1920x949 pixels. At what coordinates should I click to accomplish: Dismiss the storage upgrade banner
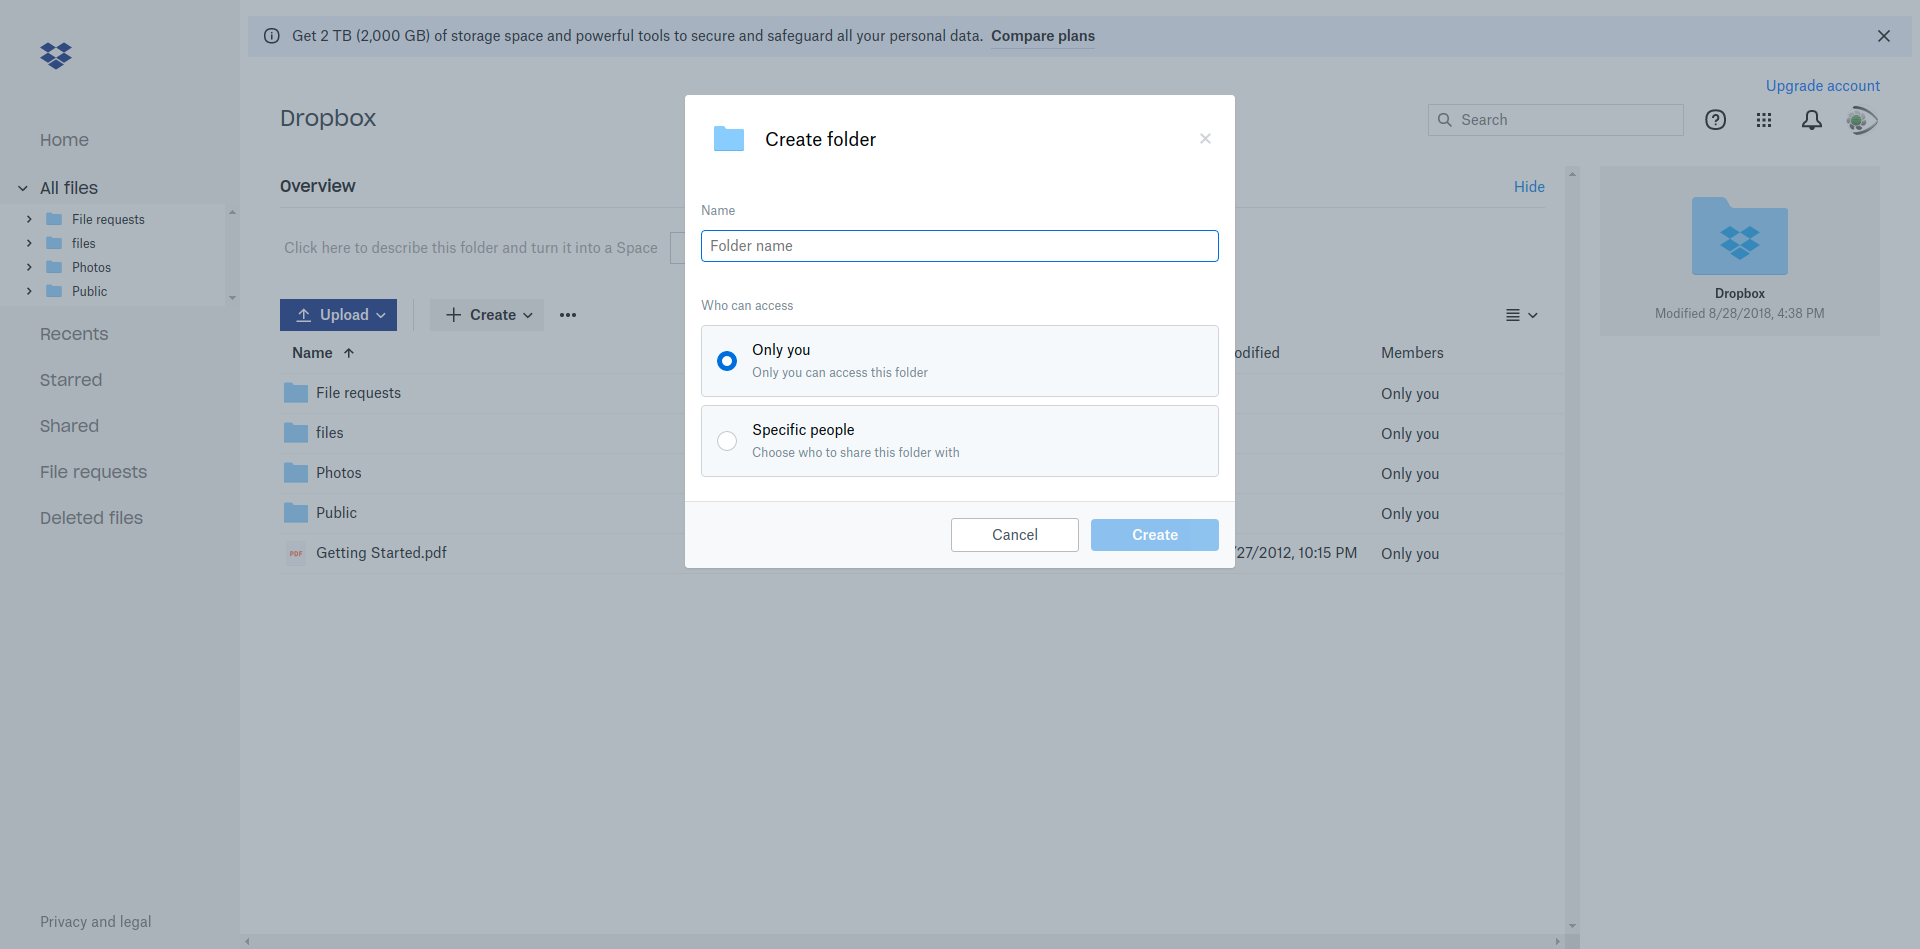1884,36
